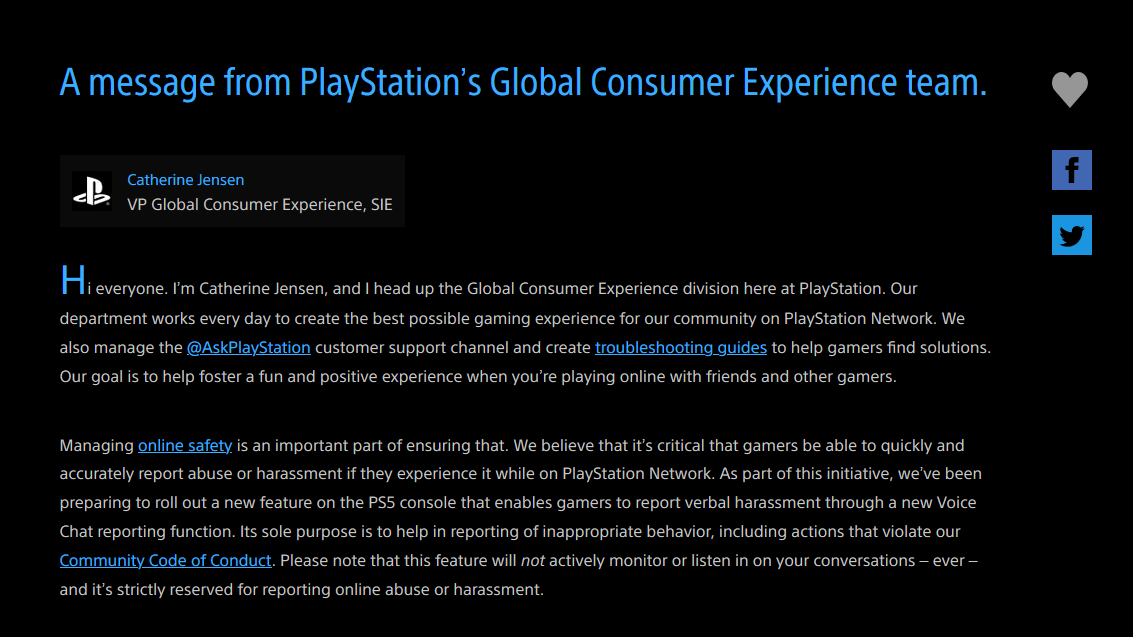This screenshot has width=1133, height=637.
Task: Click the line ending "through a new Voice"
Action: tap(518, 503)
